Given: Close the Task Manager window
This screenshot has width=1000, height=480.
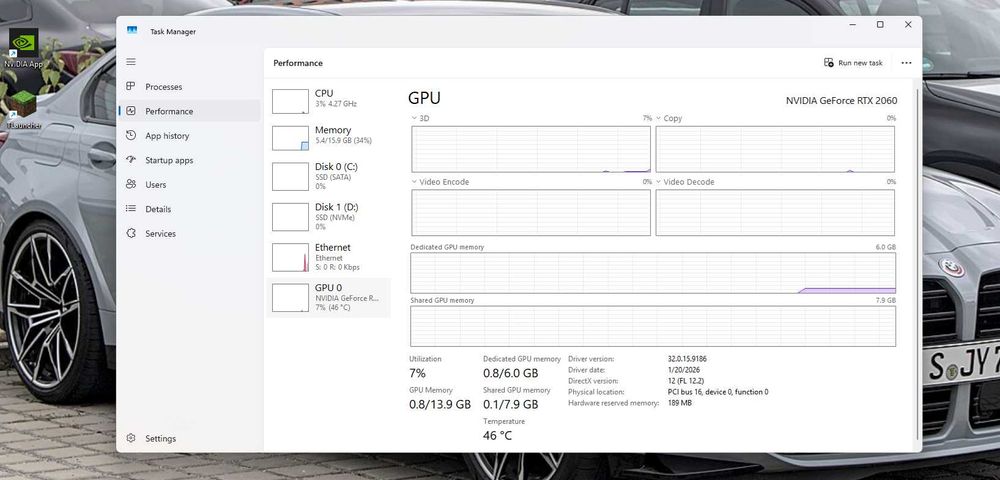Looking at the screenshot, I should coord(908,24).
